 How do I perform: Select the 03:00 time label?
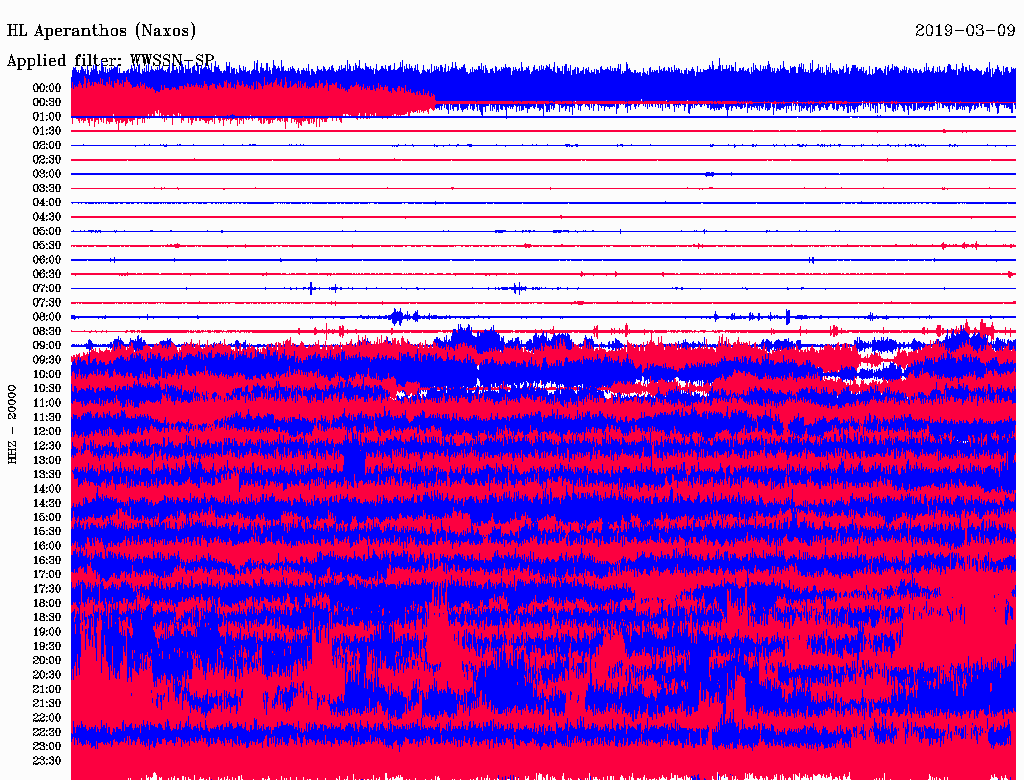48,174
